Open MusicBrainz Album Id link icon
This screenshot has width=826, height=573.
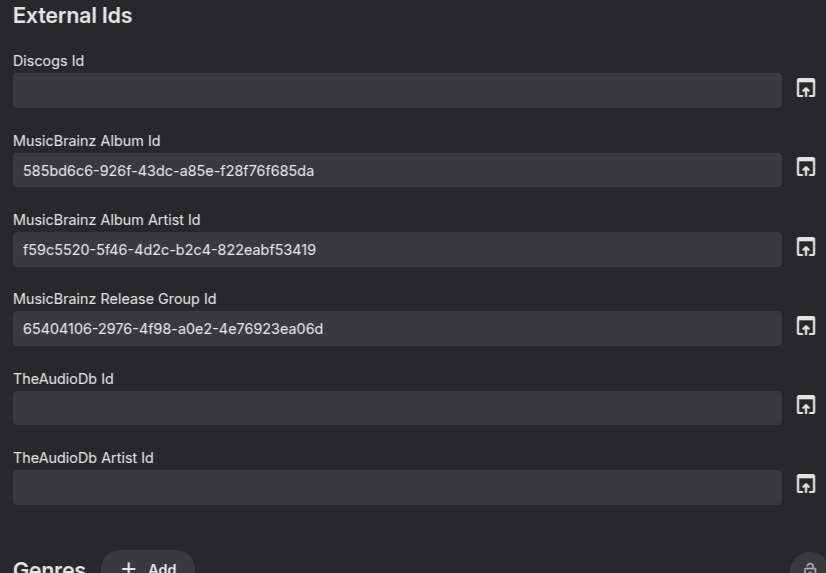(805, 168)
